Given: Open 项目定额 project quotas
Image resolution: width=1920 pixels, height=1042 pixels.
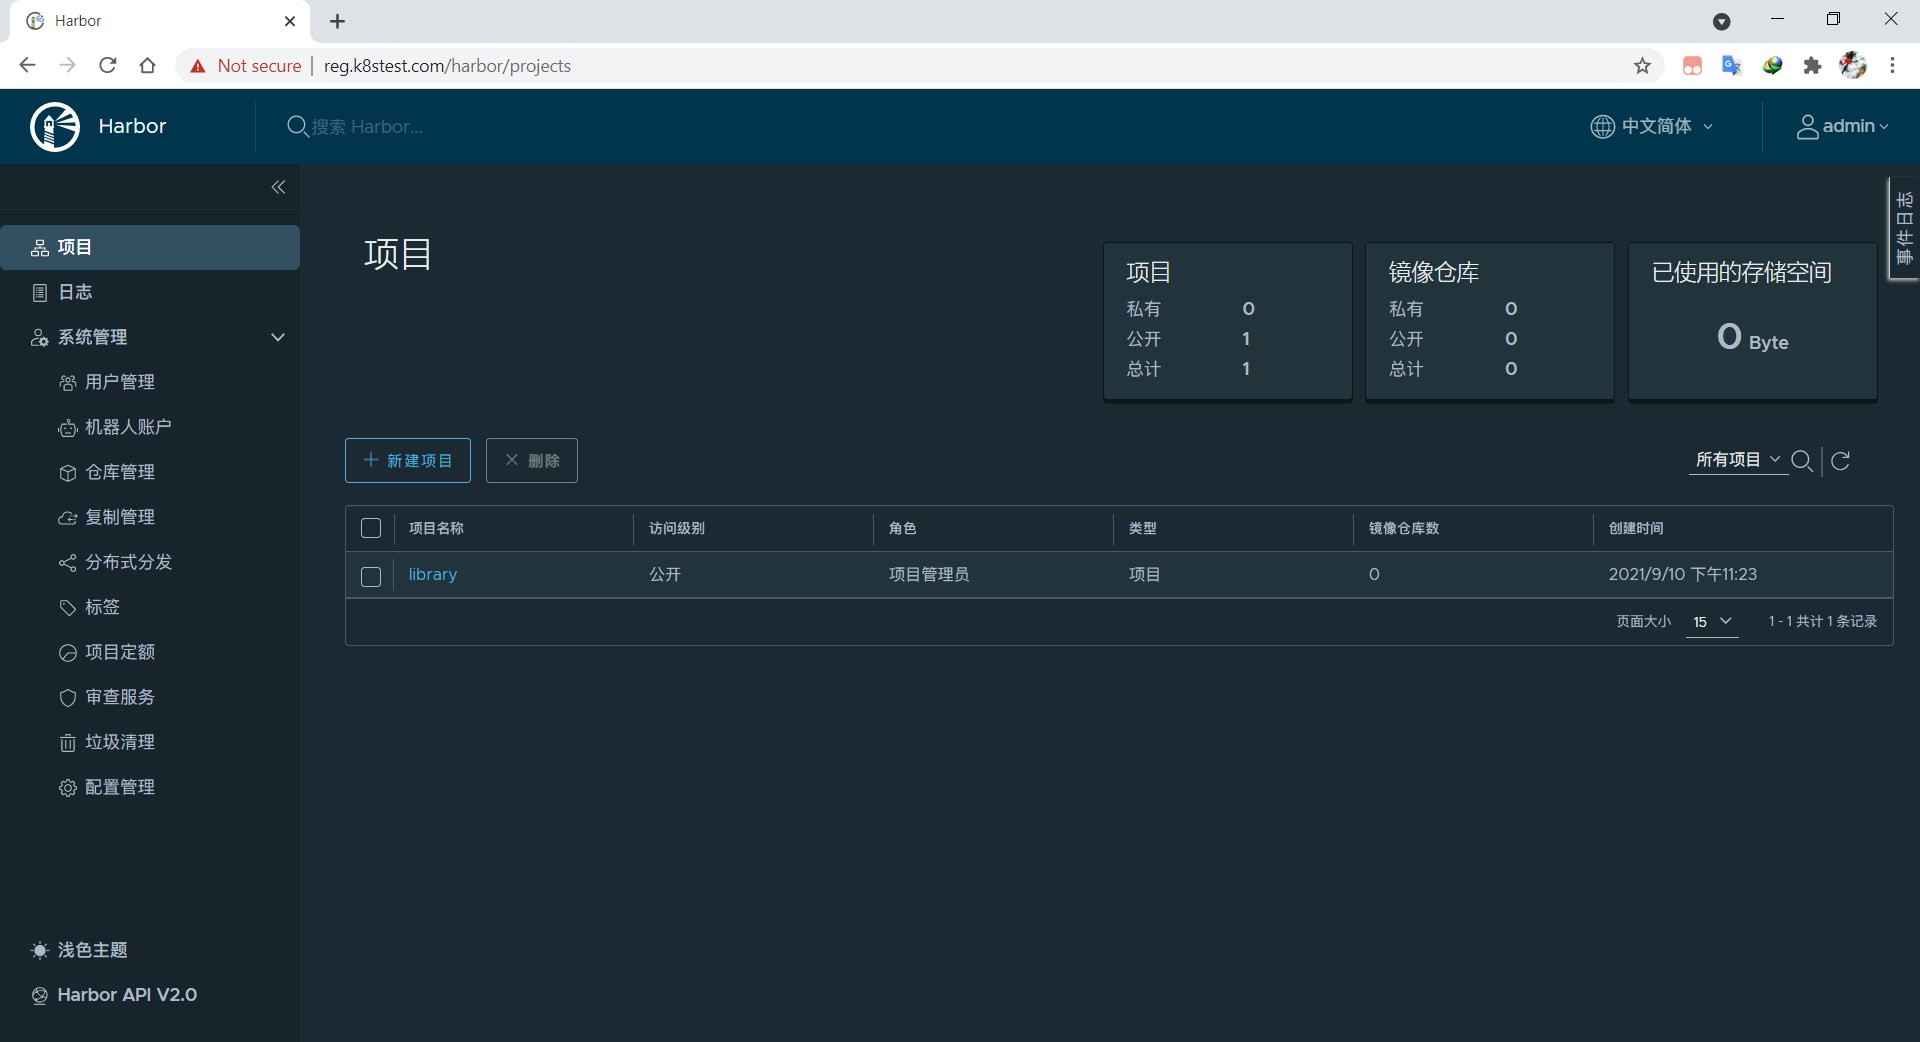Looking at the screenshot, I should click(120, 652).
